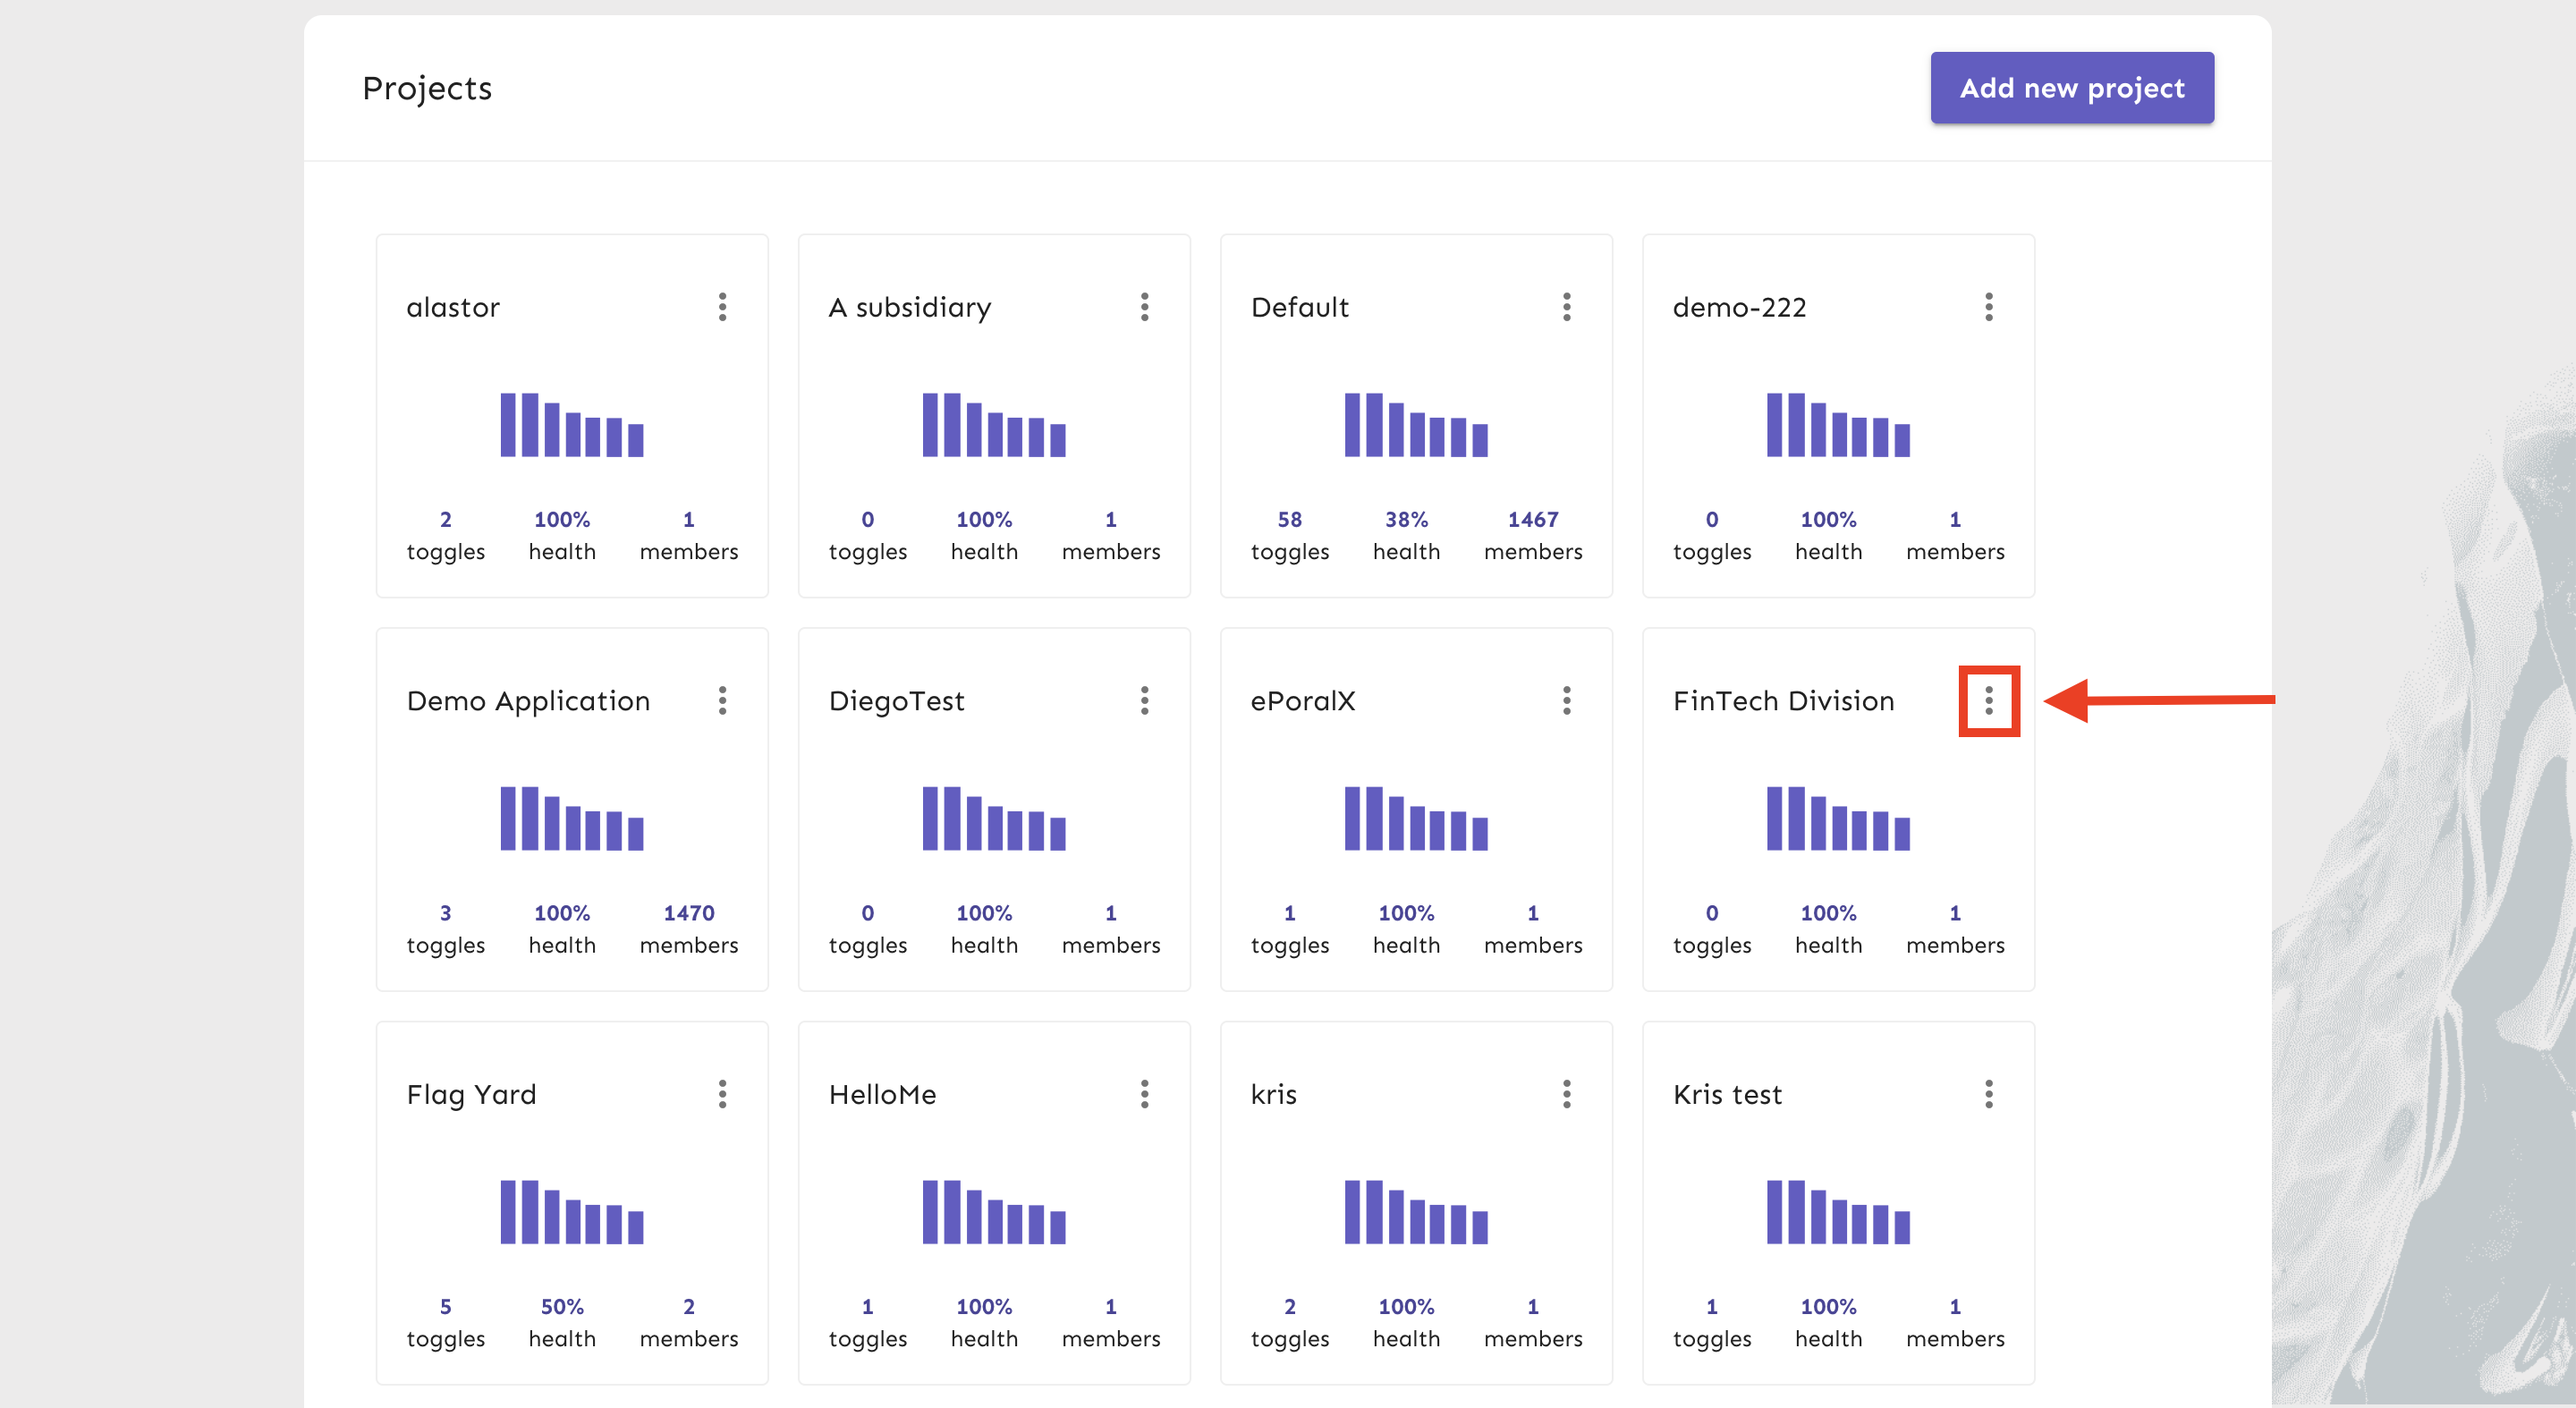The width and height of the screenshot is (2576, 1408).
Task: Open the Demo Application card's kebab menu
Action: coord(722,700)
